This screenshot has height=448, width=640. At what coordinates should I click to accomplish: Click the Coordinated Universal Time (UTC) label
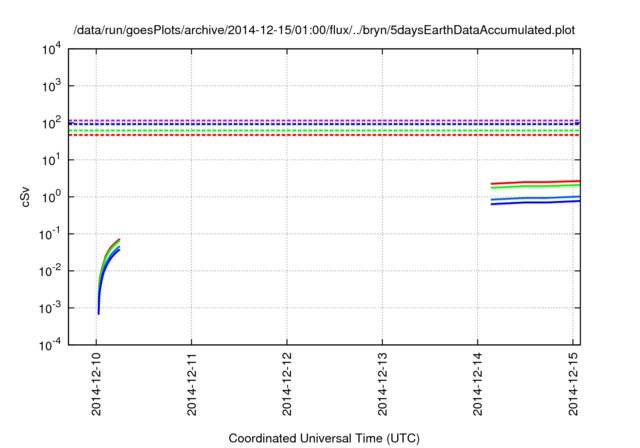(324, 438)
